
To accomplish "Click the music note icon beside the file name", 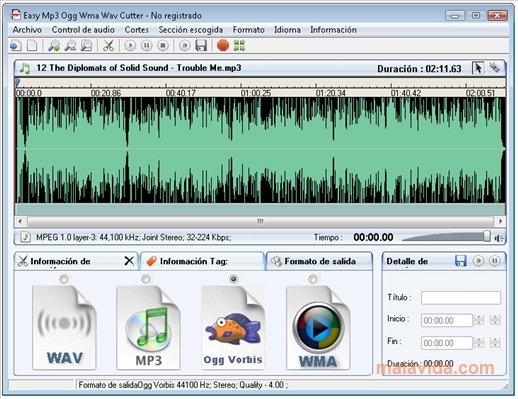I will click(25, 68).
